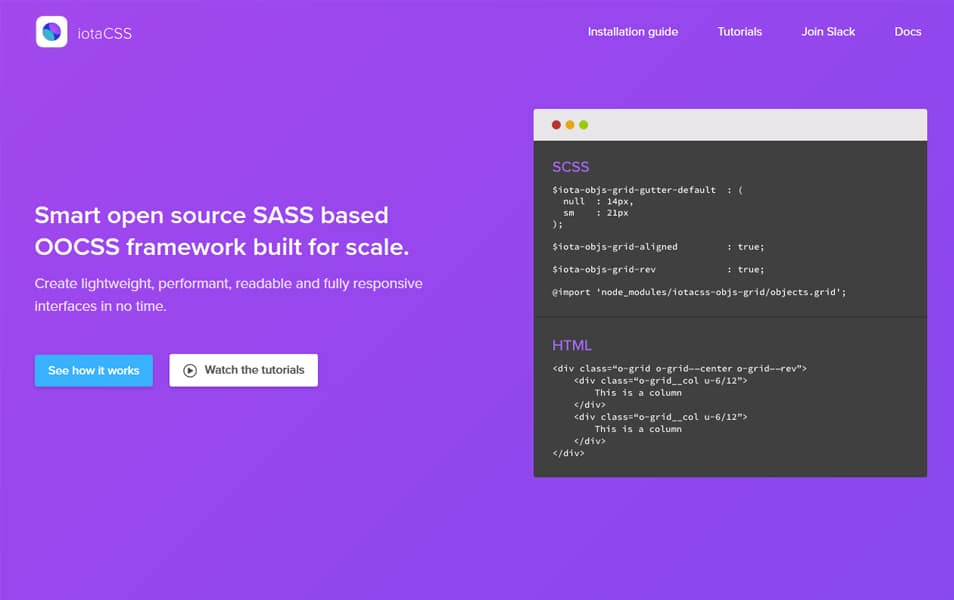The image size is (954, 600).
Task: Select the SCSS section heading
Action: (x=572, y=166)
